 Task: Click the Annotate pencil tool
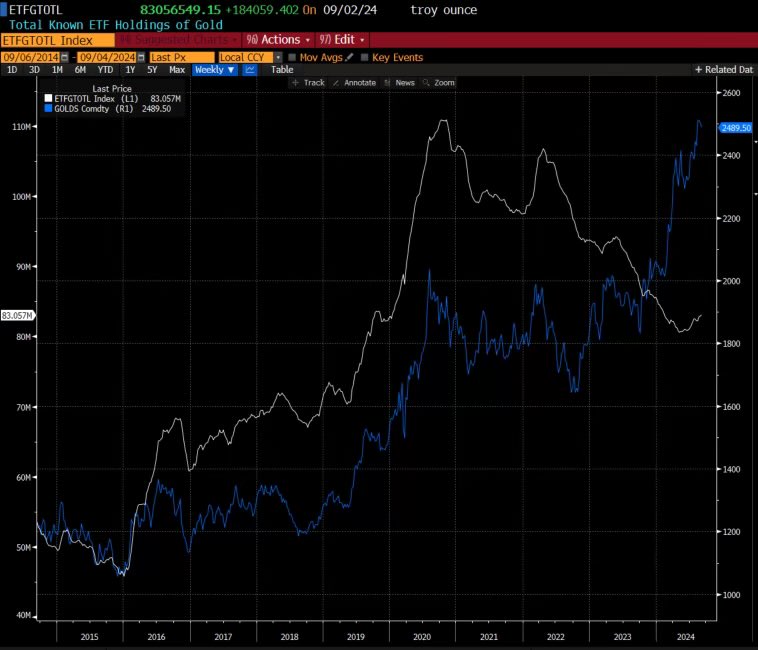point(354,83)
